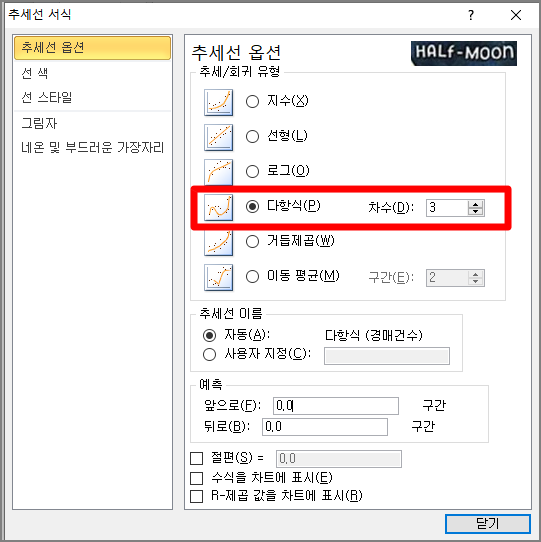Open the 선 스타일 category
Screen dimensions: 541x542
tap(93, 97)
